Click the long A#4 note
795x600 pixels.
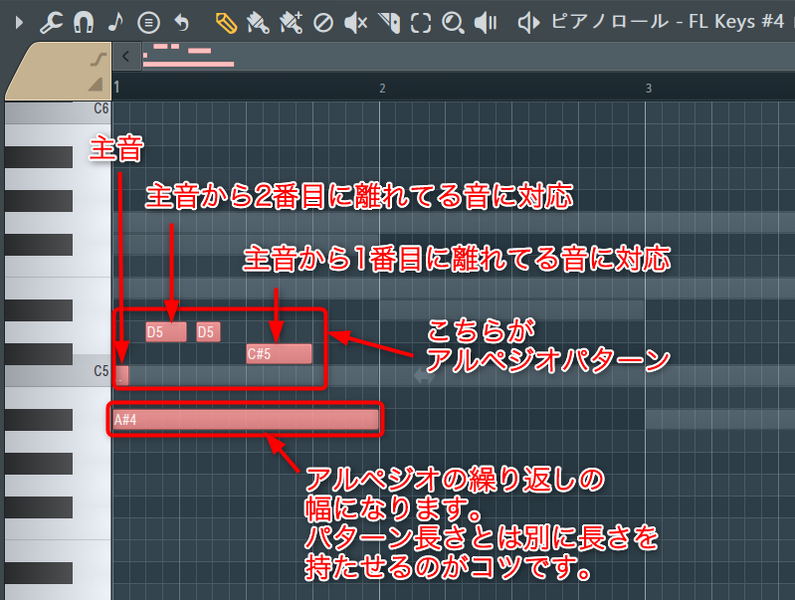click(x=247, y=420)
